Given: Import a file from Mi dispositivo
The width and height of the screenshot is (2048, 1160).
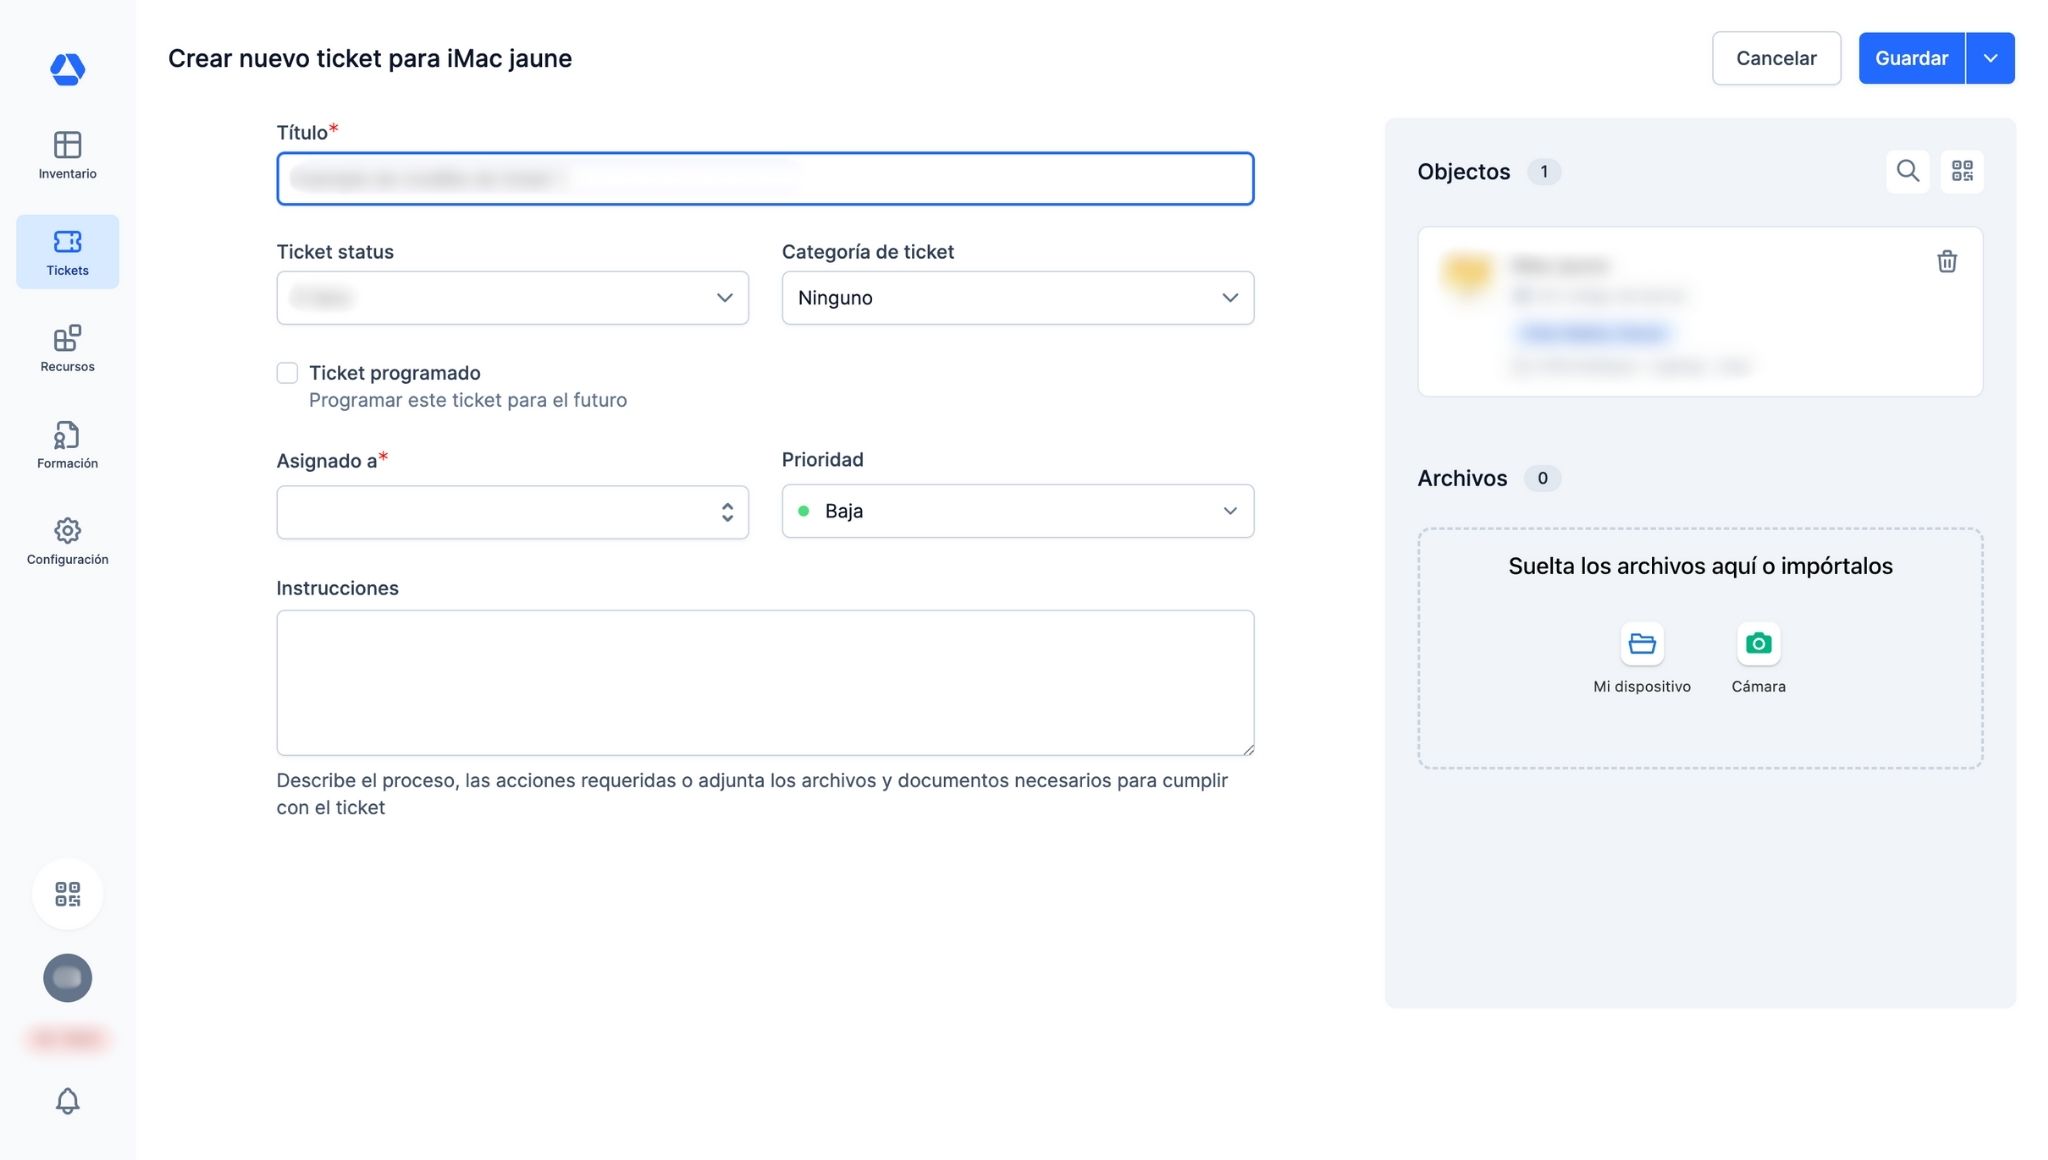Looking at the screenshot, I should (1641, 644).
